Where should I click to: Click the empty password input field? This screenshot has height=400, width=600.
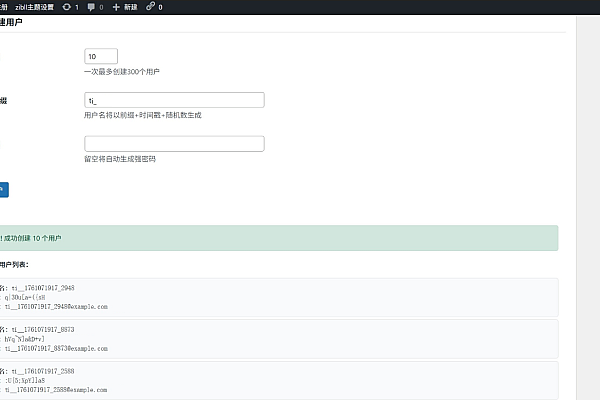click(174, 144)
